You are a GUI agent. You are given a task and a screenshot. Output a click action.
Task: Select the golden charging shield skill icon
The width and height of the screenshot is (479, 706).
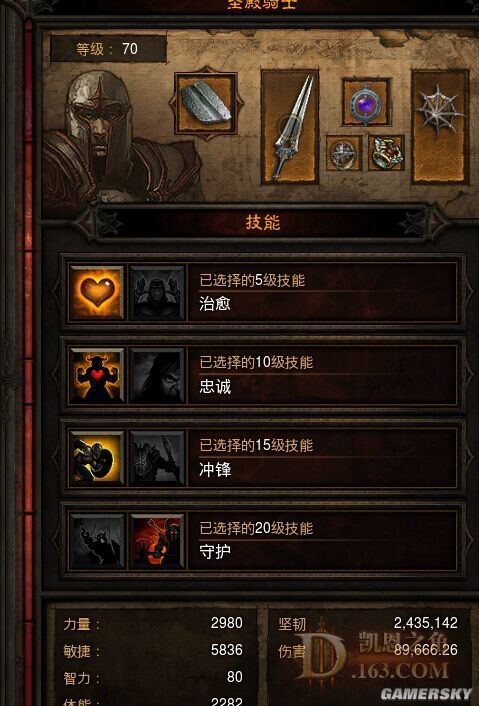click(x=97, y=458)
